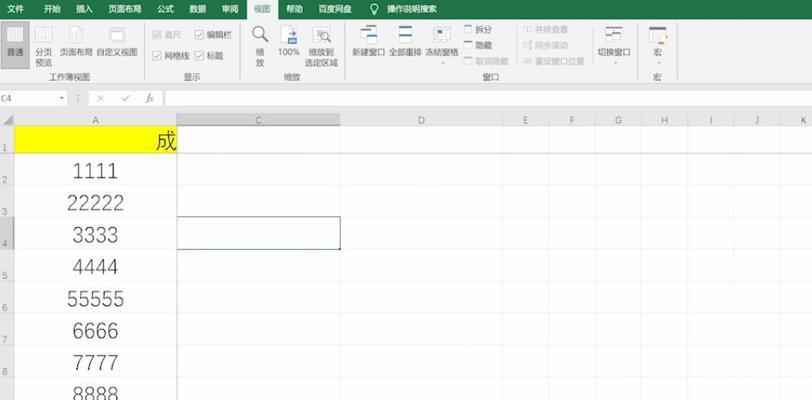Click the cell containing 3333
This screenshot has width=812, height=400.
pyautogui.click(x=95, y=234)
